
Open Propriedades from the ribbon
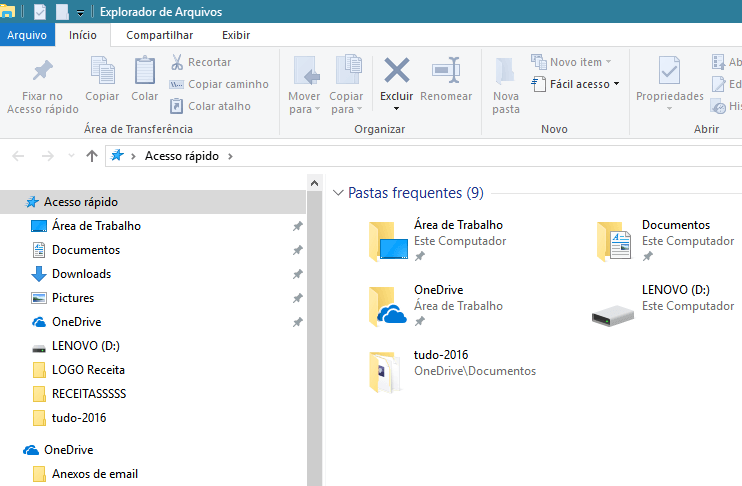click(x=670, y=72)
